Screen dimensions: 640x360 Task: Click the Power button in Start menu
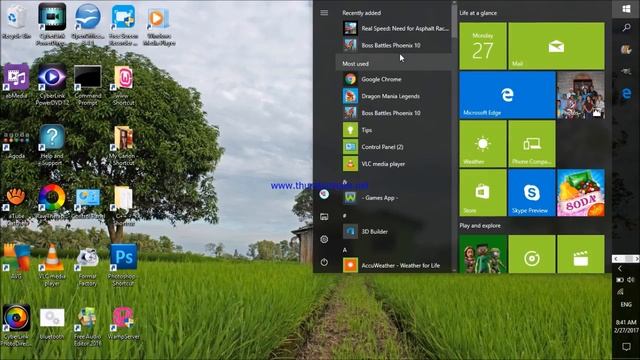pos(324,262)
